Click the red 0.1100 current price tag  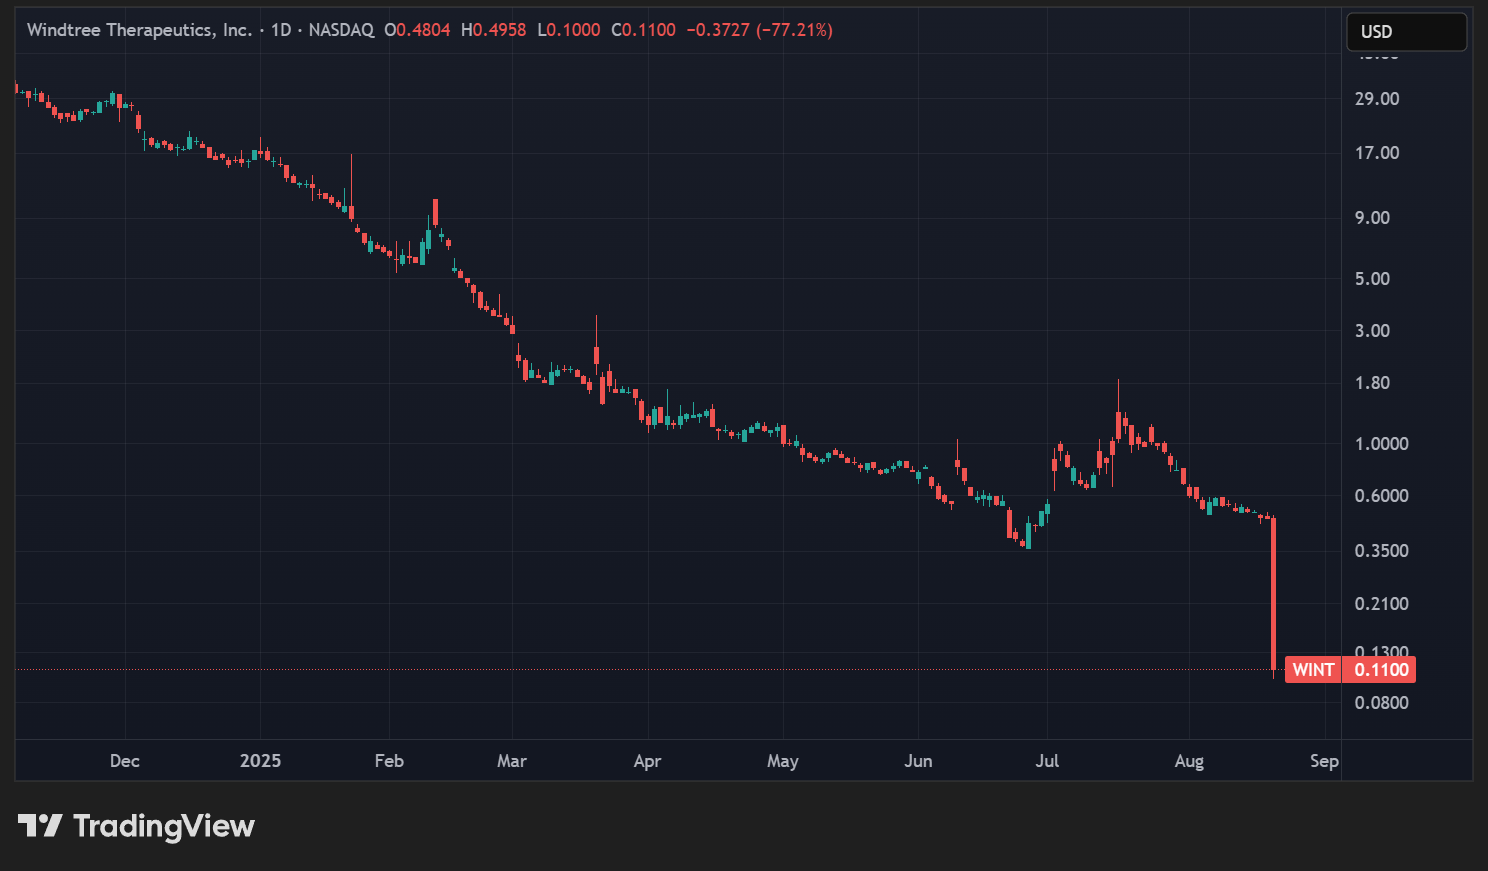[x=1381, y=670]
